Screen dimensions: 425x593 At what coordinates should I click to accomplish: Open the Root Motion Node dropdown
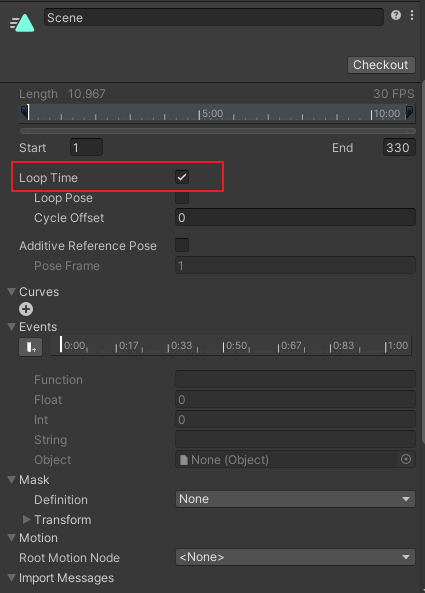click(295, 557)
